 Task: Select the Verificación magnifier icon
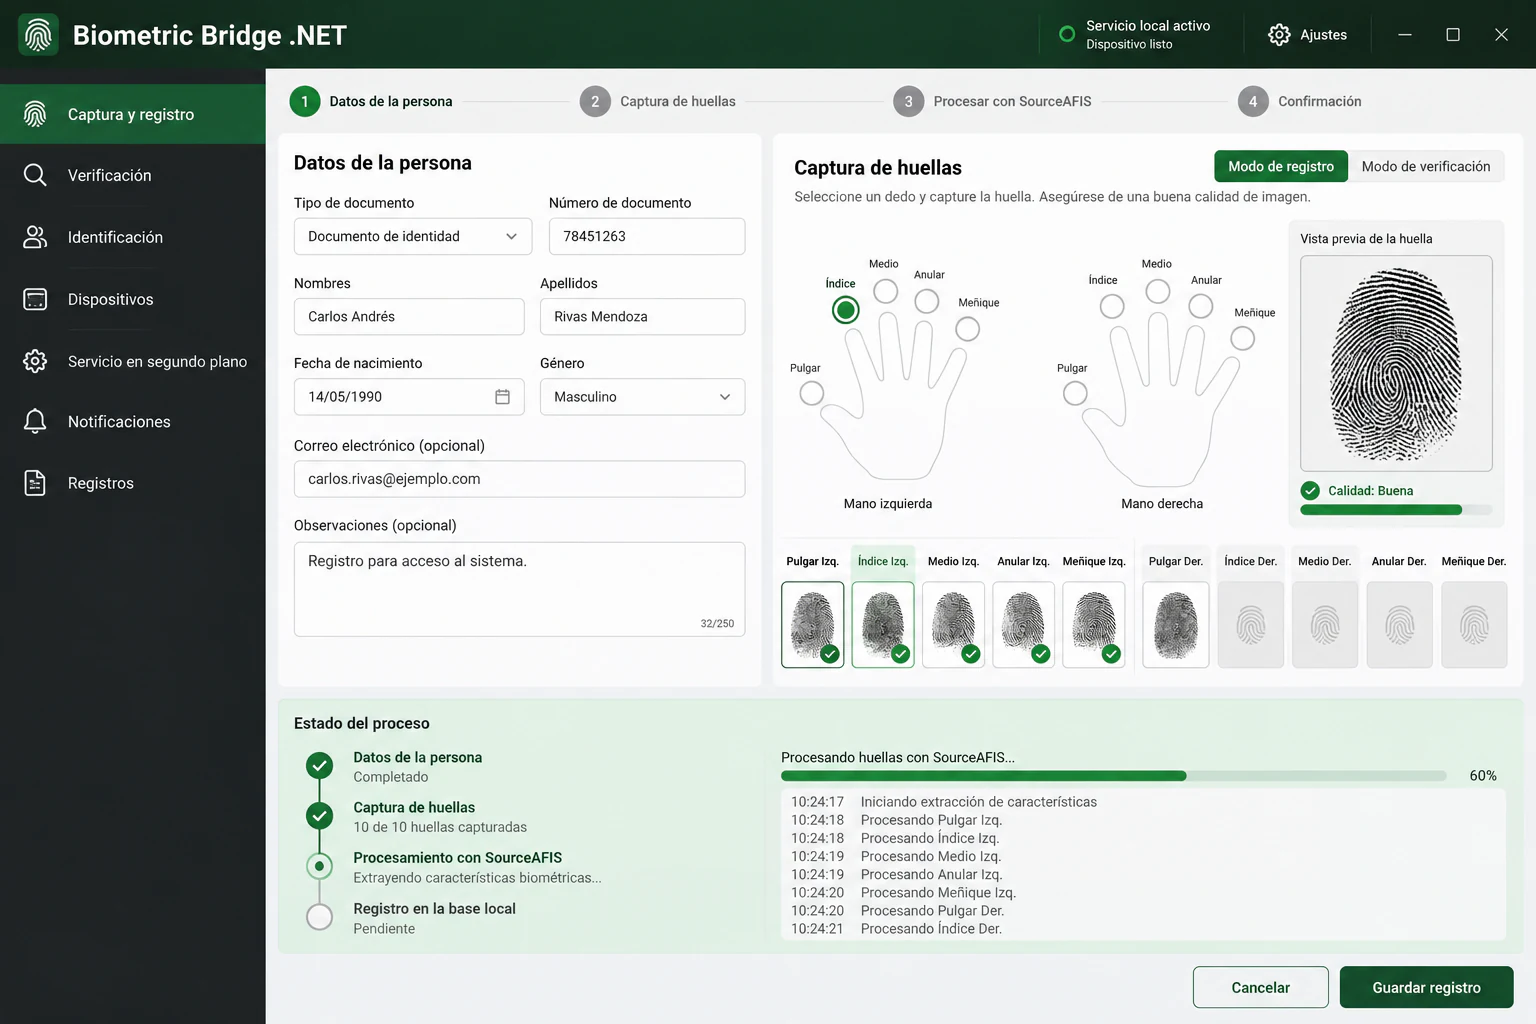(35, 175)
